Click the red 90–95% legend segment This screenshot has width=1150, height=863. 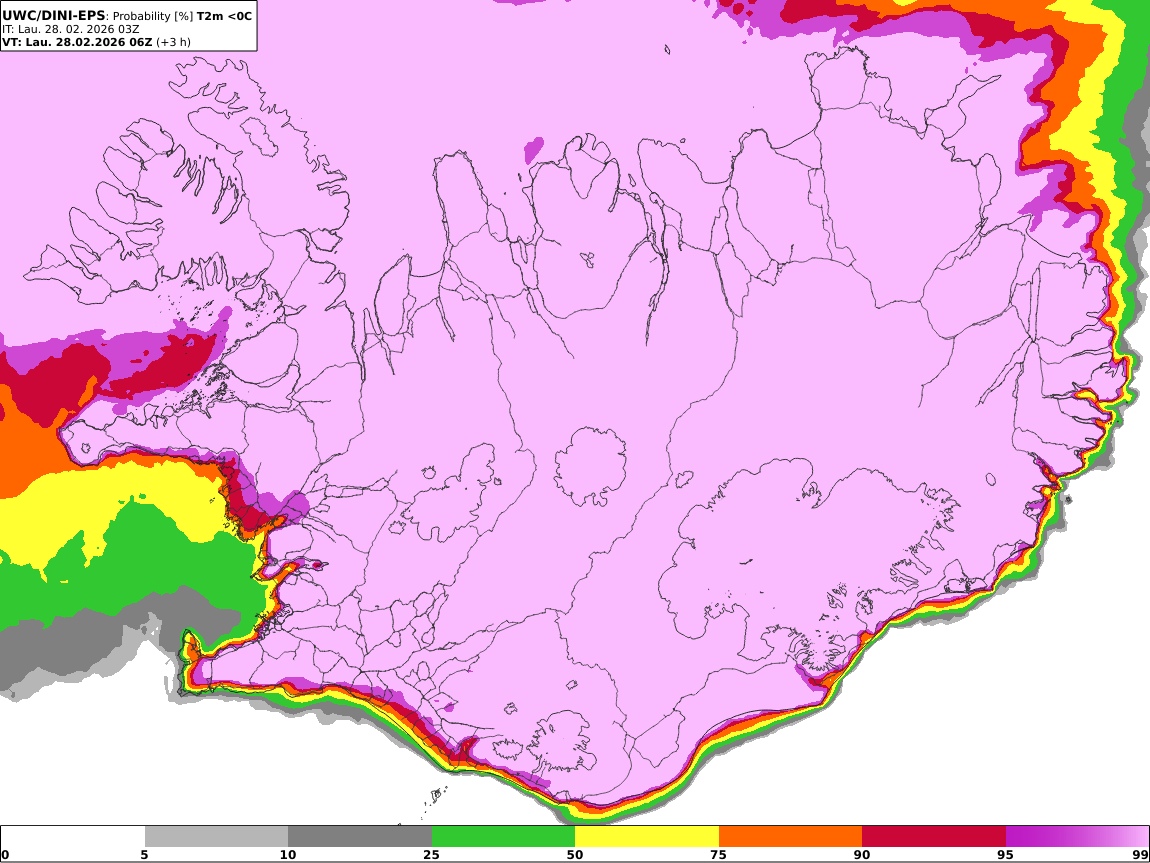coord(934,837)
